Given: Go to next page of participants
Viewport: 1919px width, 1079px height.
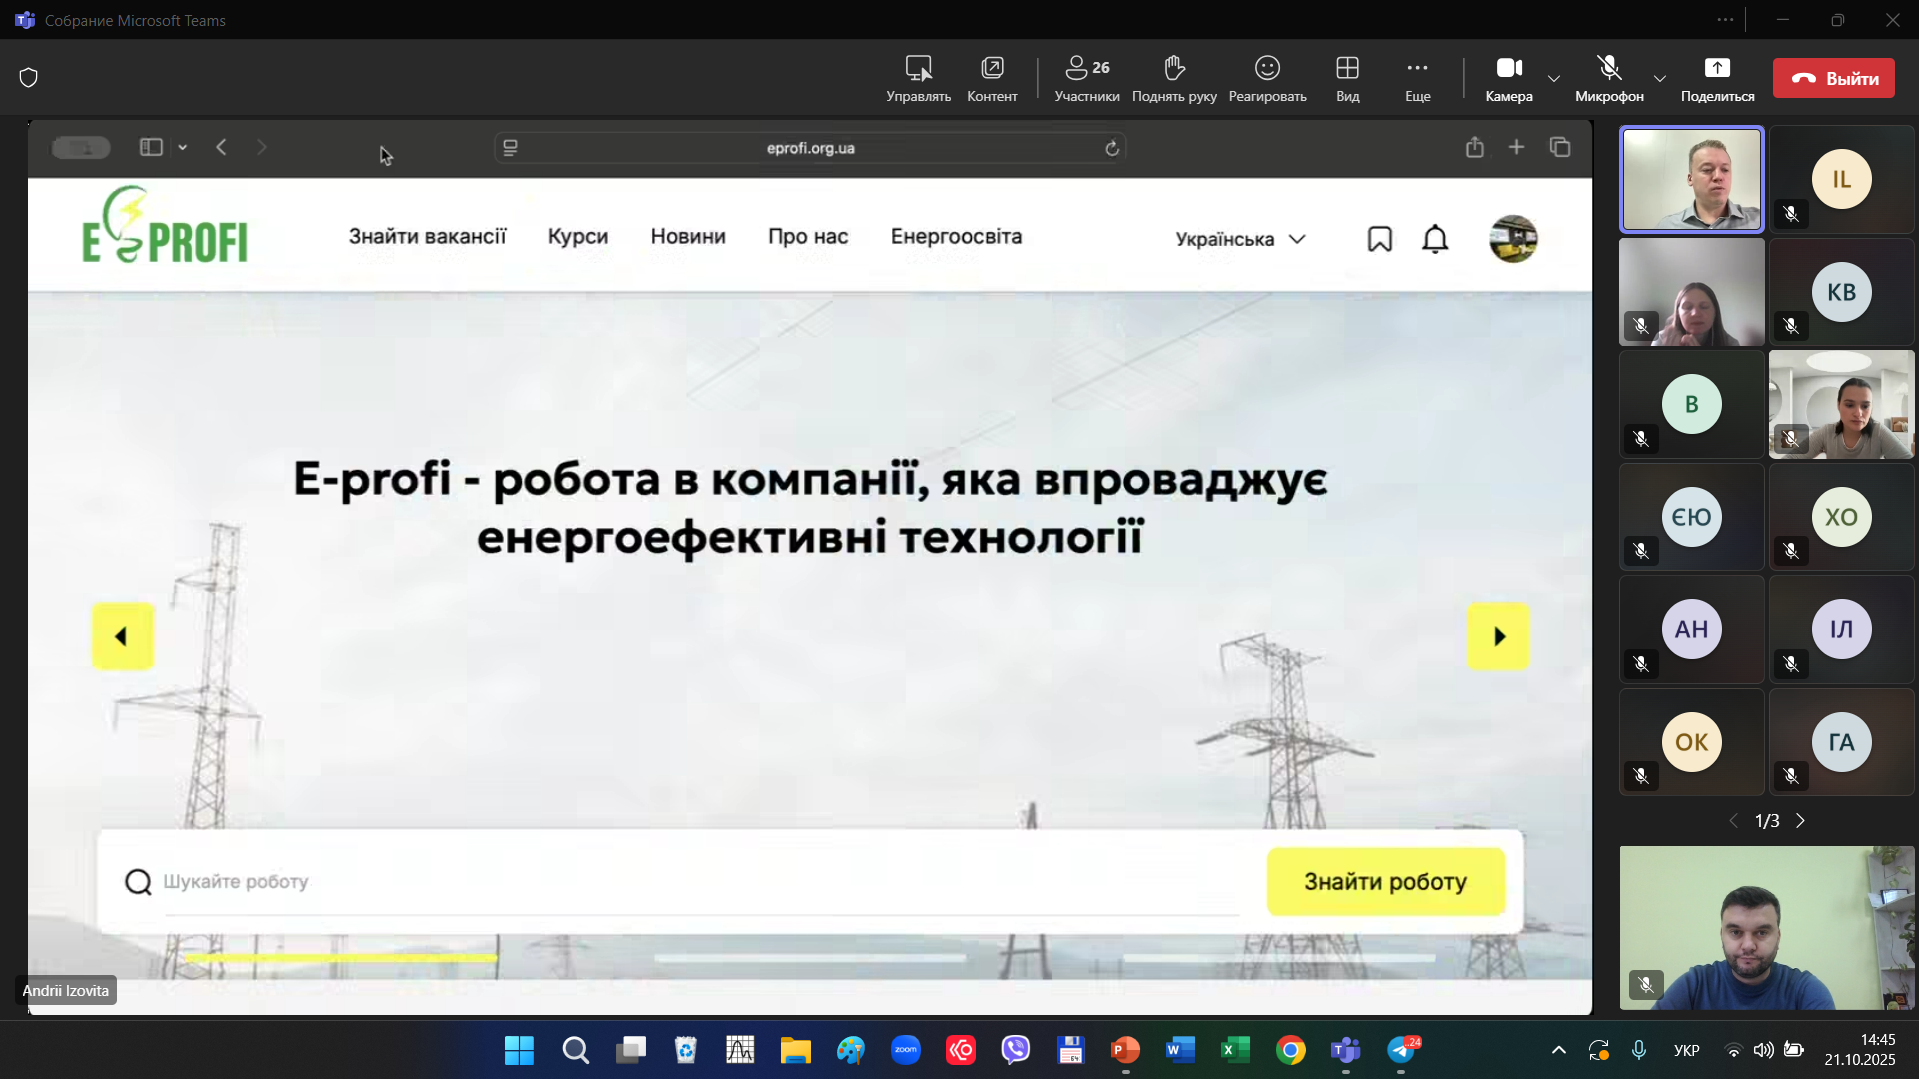Looking at the screenshot, I should [1800, 821].
